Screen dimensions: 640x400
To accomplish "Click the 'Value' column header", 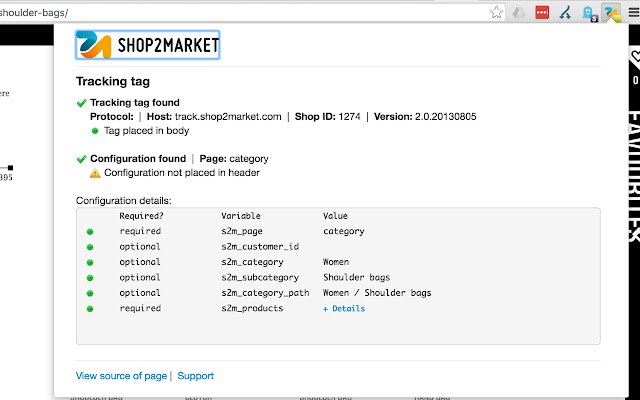I will 335,216.
